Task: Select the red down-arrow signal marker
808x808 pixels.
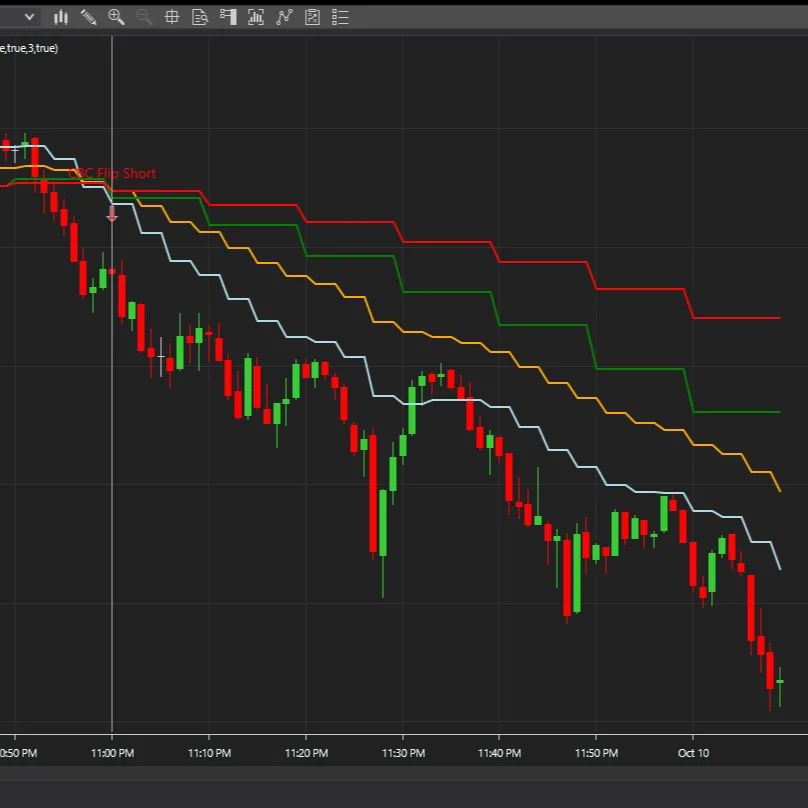Action: coord(112,214)
